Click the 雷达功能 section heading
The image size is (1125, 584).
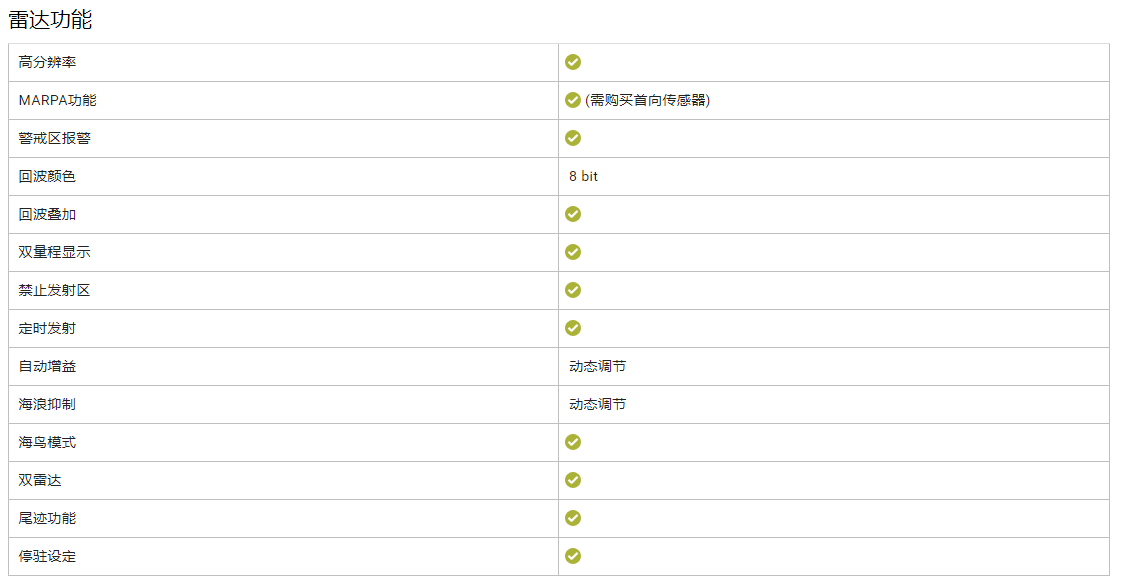coord(50,19)
